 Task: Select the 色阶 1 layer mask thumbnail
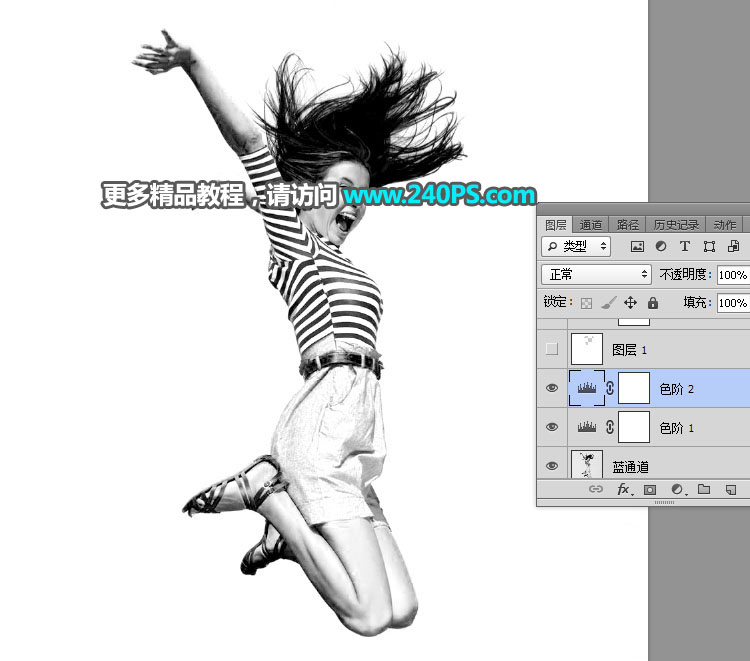tap(634, 427)
